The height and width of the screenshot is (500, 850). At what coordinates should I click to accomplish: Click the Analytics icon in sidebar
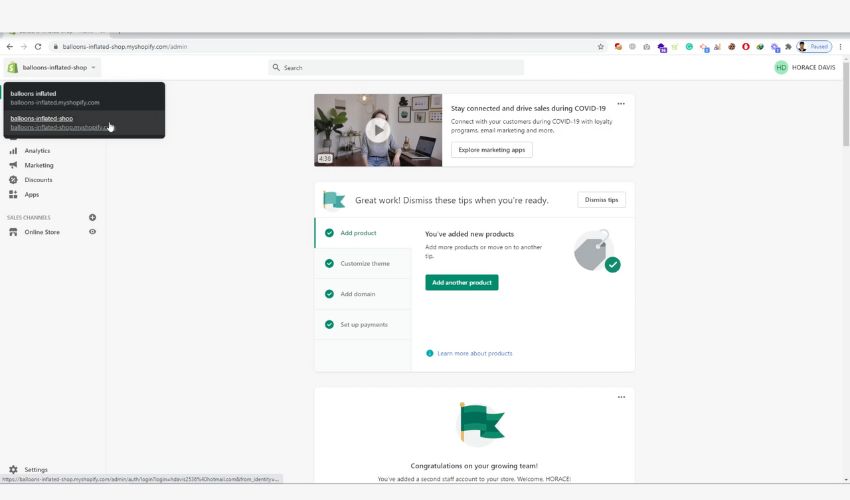pyautogui.click(x=13, y=151)
